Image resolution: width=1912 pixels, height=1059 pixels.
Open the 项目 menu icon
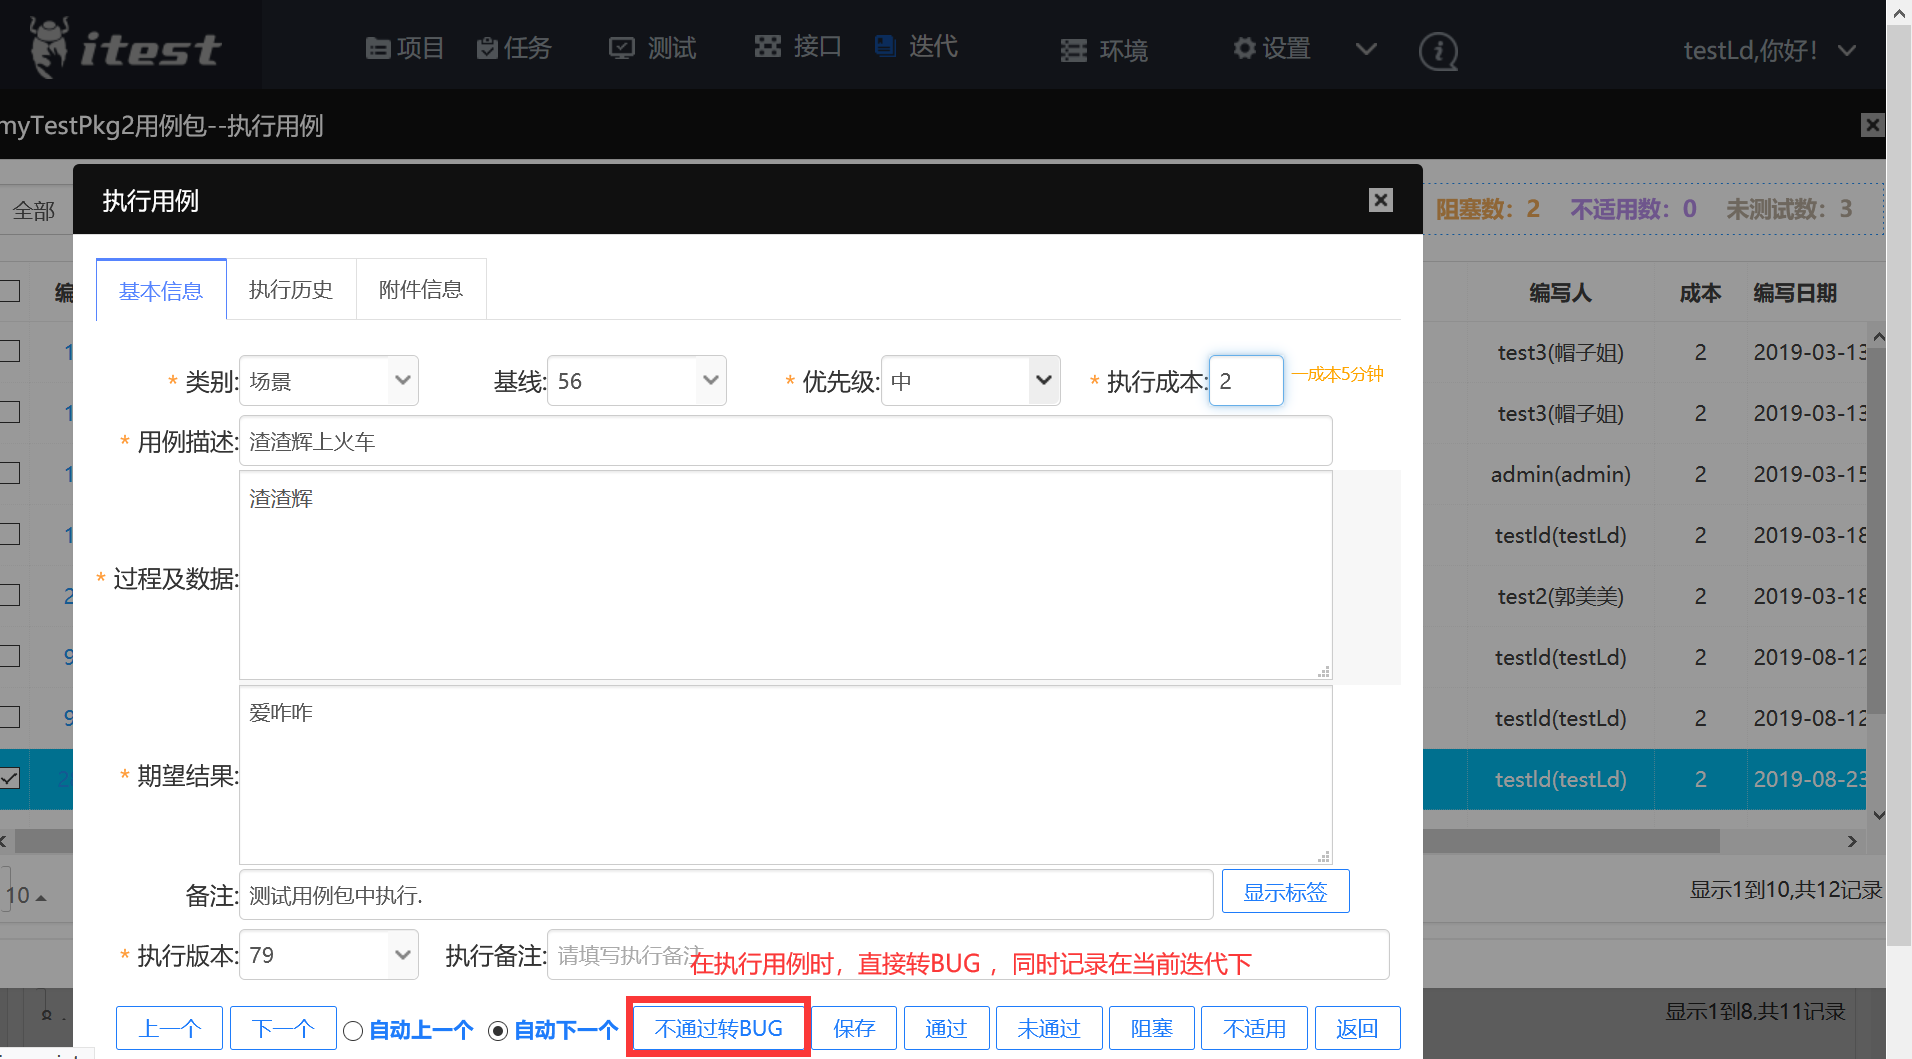(378, 48)
